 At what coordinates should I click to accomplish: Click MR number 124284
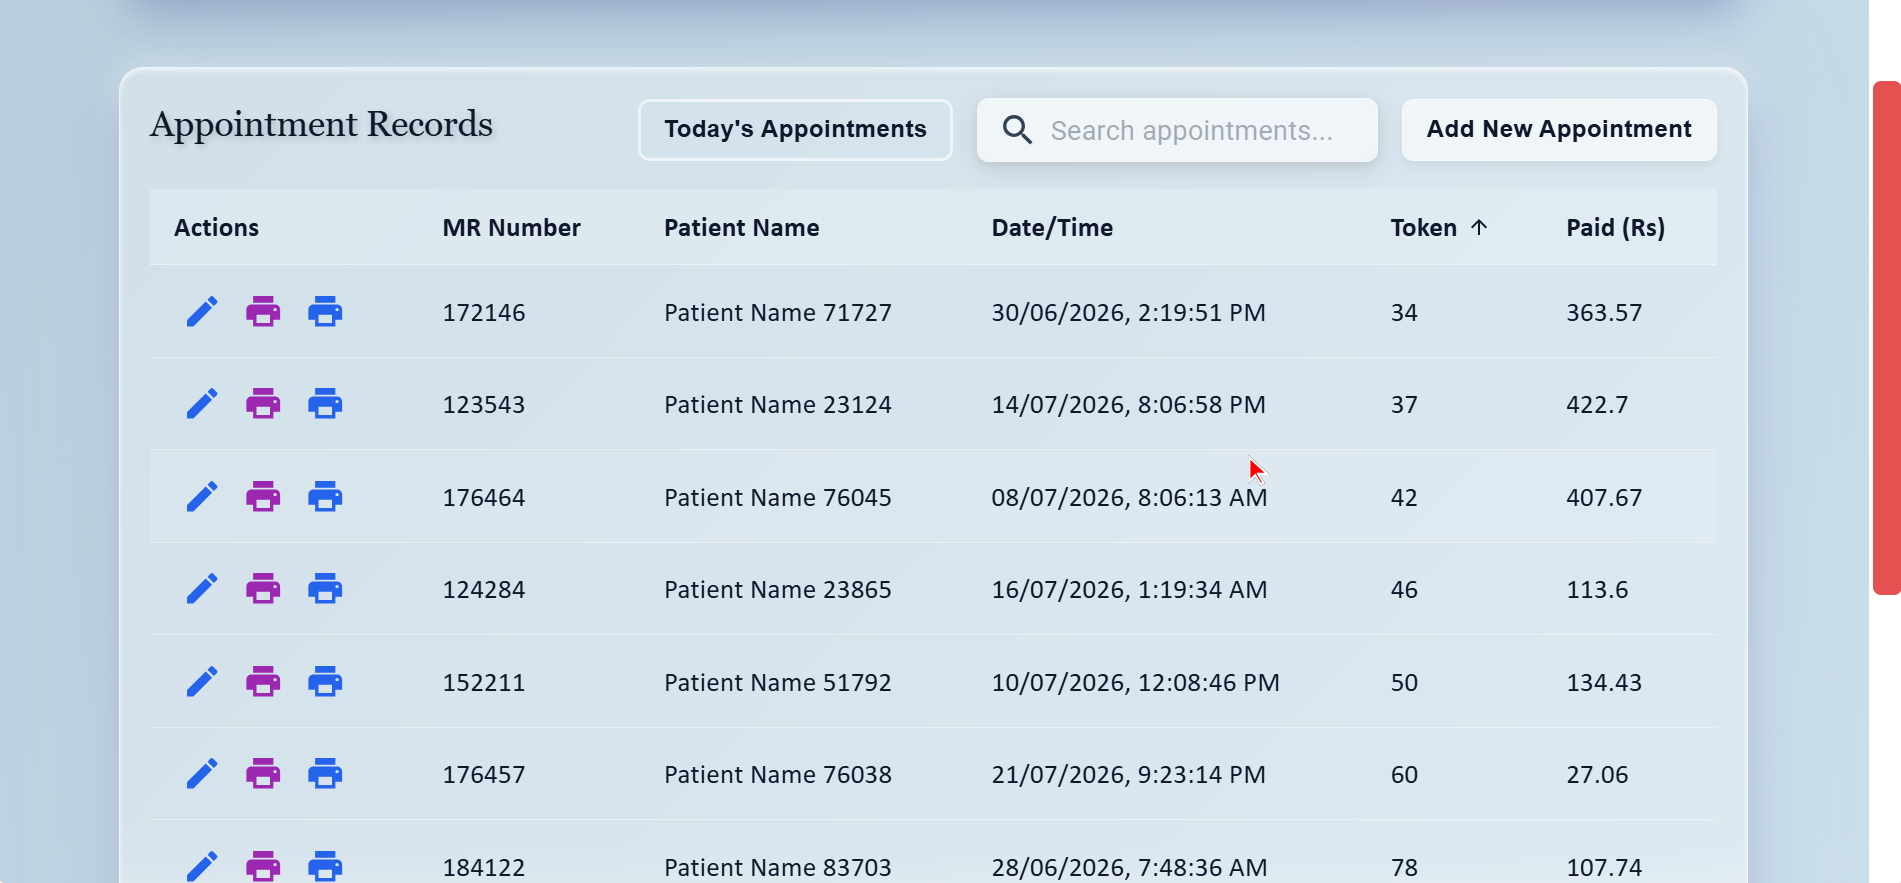coord(484,590)
